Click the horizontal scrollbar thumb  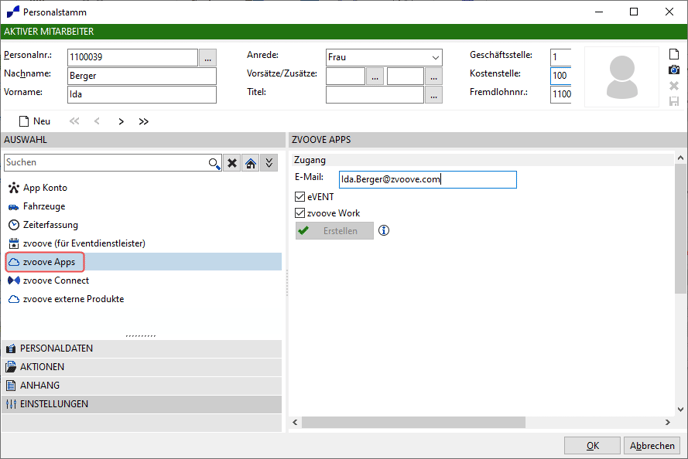pos(413,422)
